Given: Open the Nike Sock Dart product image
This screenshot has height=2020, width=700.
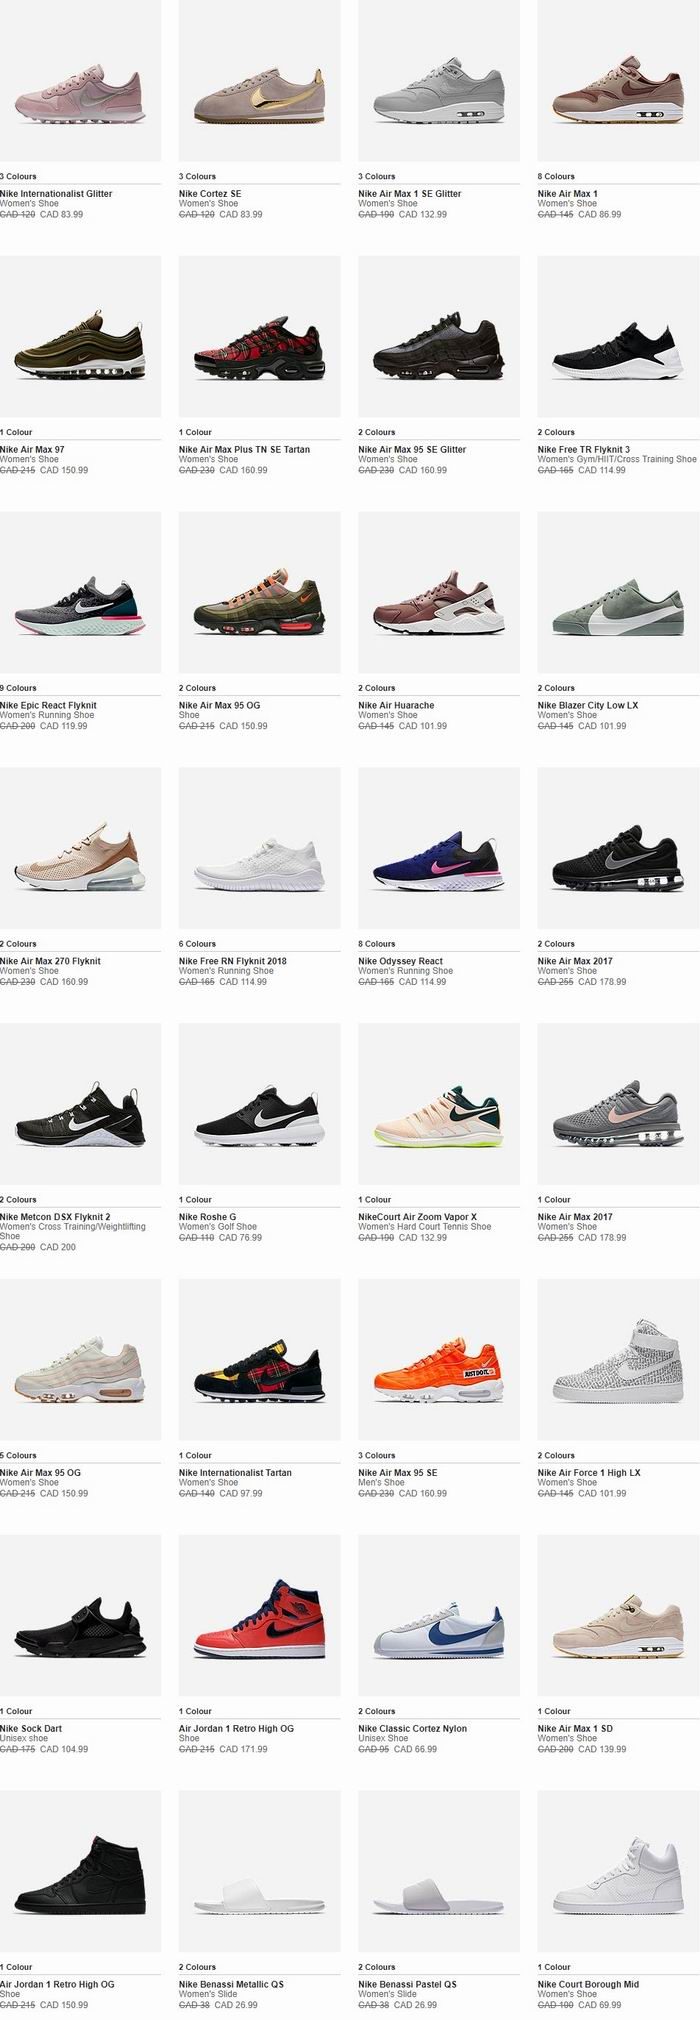Looking at the screenshot, I should 80,1616.
